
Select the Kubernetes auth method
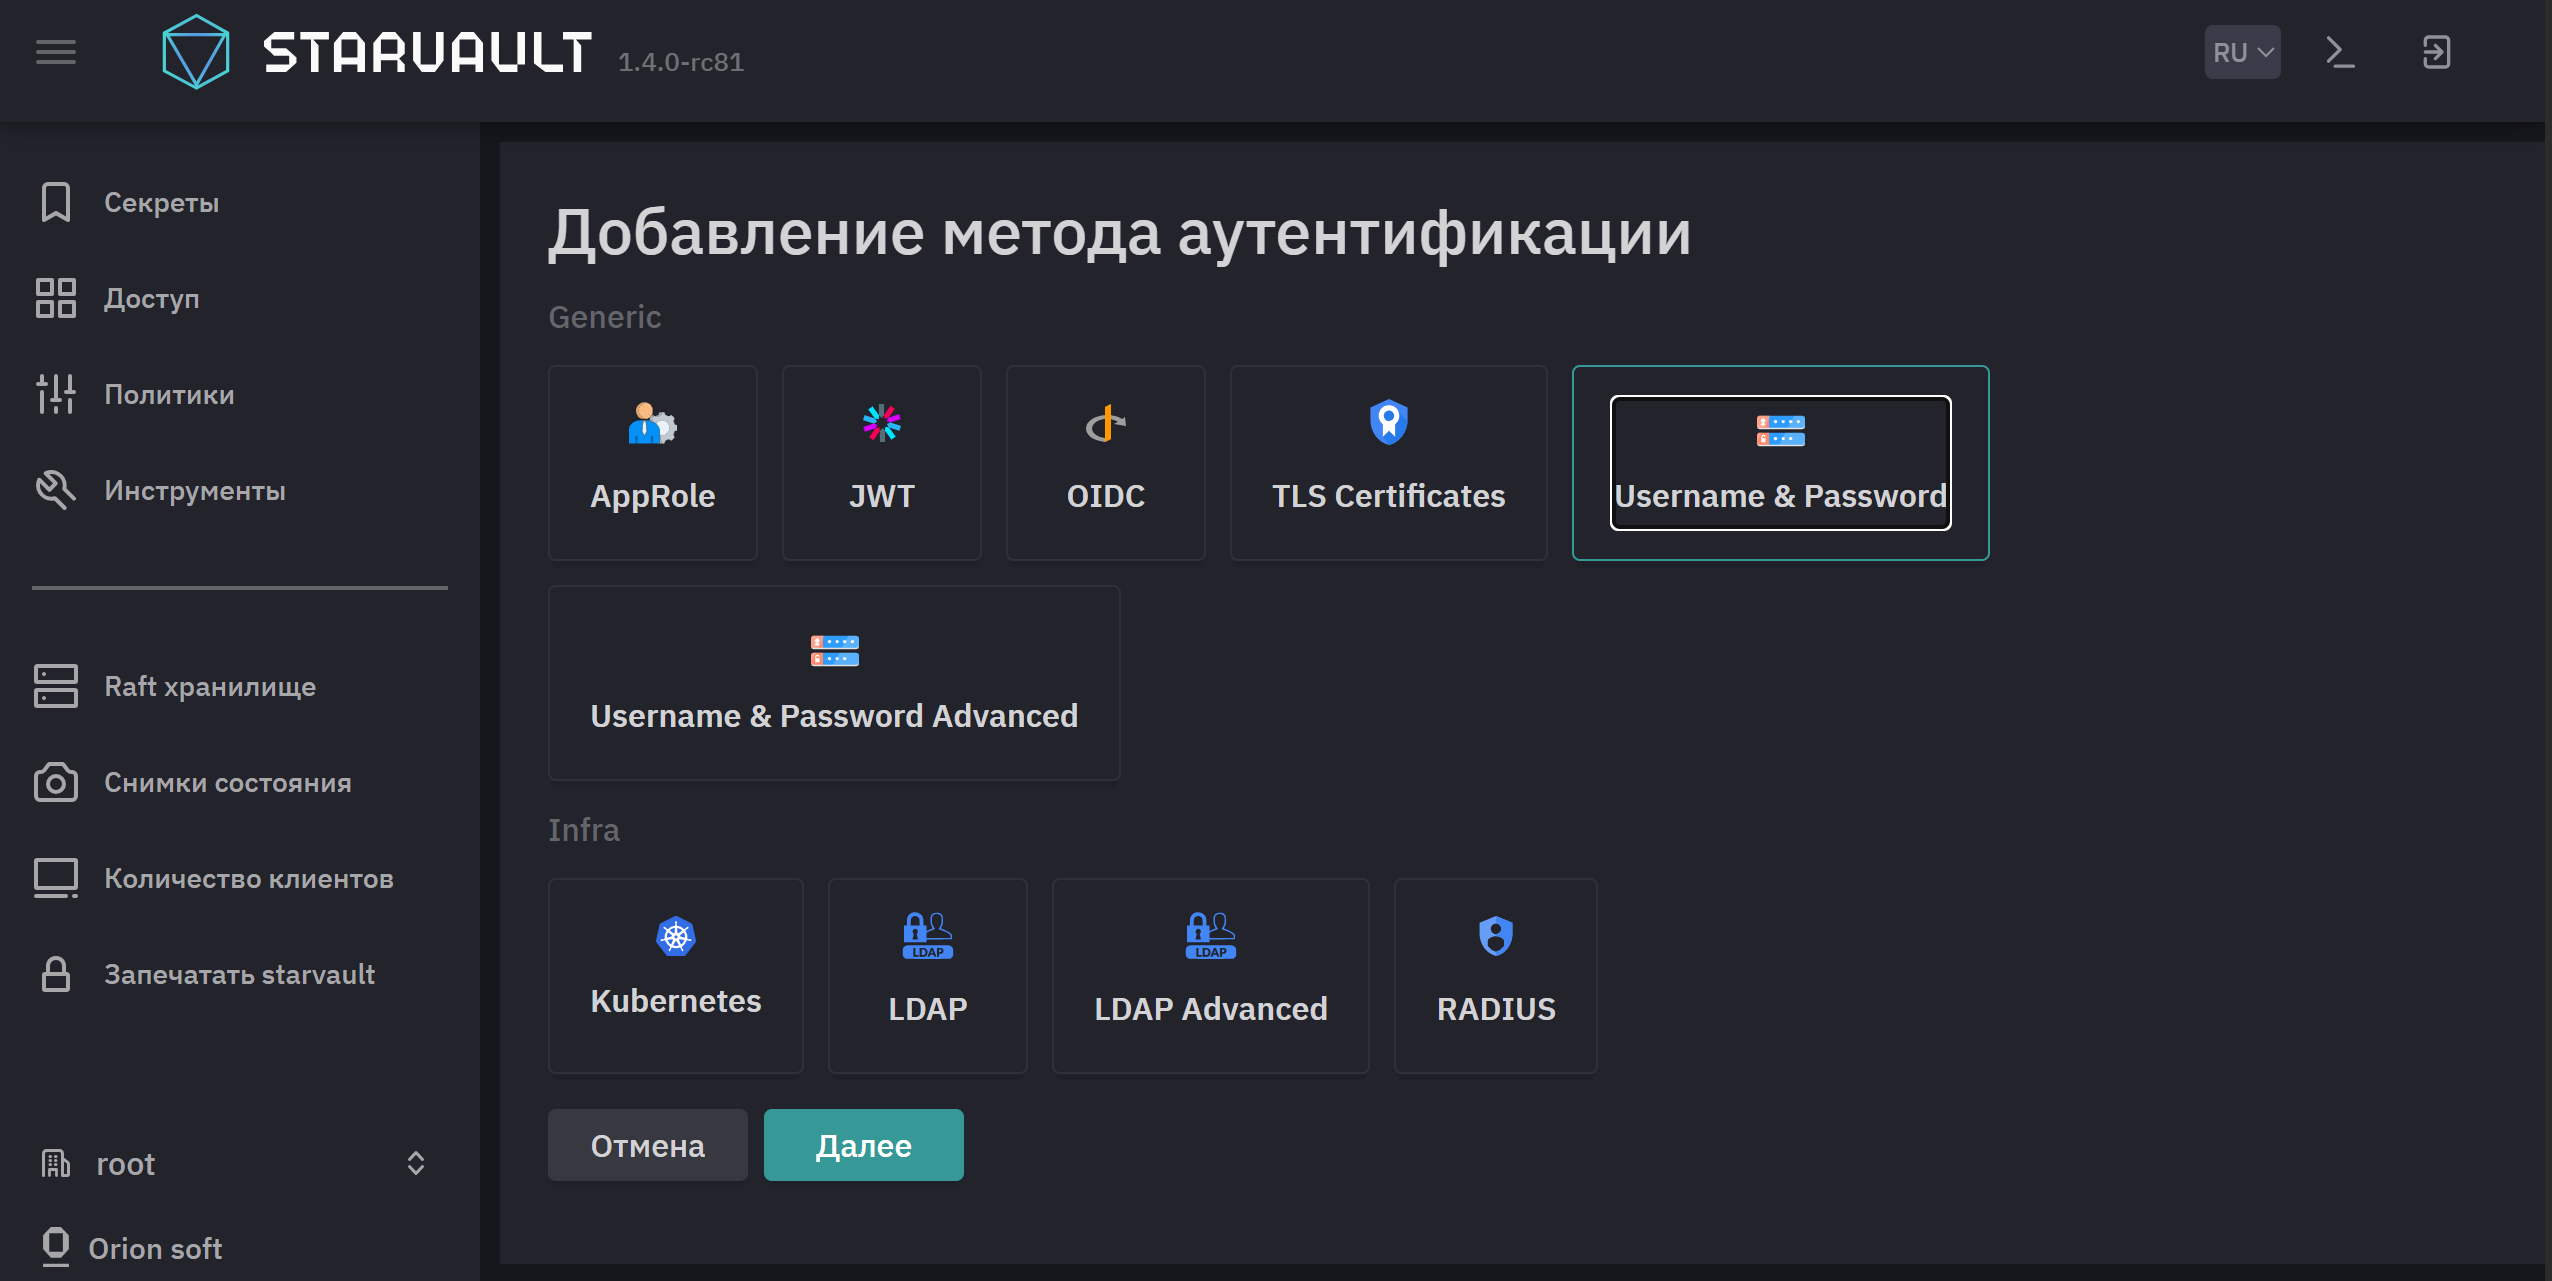tap(676, 976)
